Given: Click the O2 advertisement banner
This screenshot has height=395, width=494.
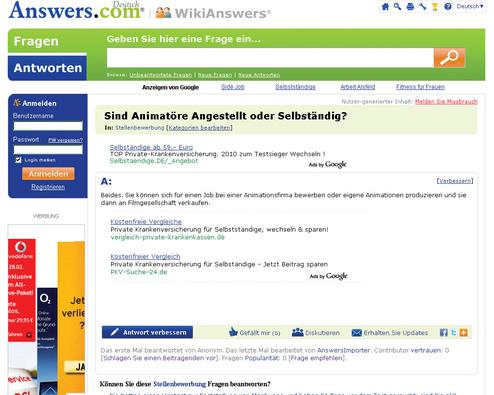Looking at the screenshot, I should tap(47, 340).
